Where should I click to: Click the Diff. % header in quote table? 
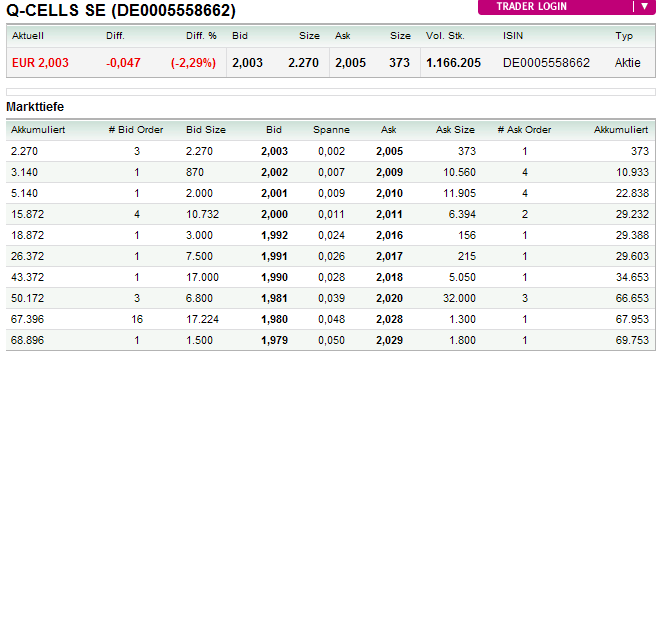point(201,36)
